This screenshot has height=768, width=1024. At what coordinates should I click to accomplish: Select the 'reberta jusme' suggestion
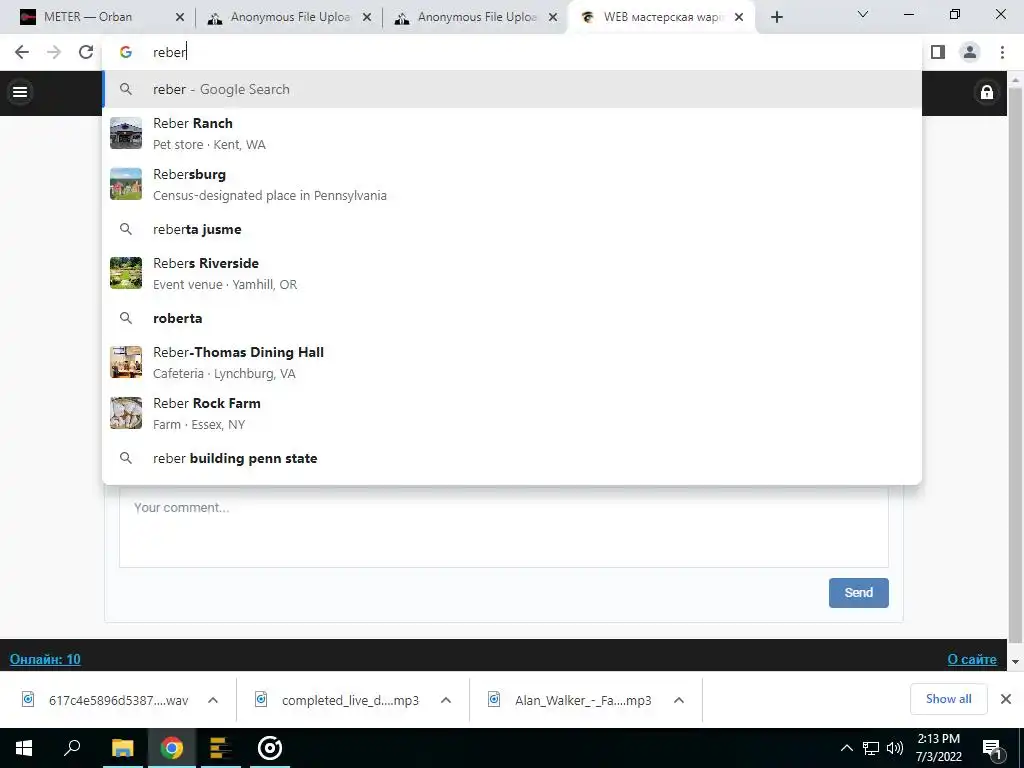coord(512,229)
